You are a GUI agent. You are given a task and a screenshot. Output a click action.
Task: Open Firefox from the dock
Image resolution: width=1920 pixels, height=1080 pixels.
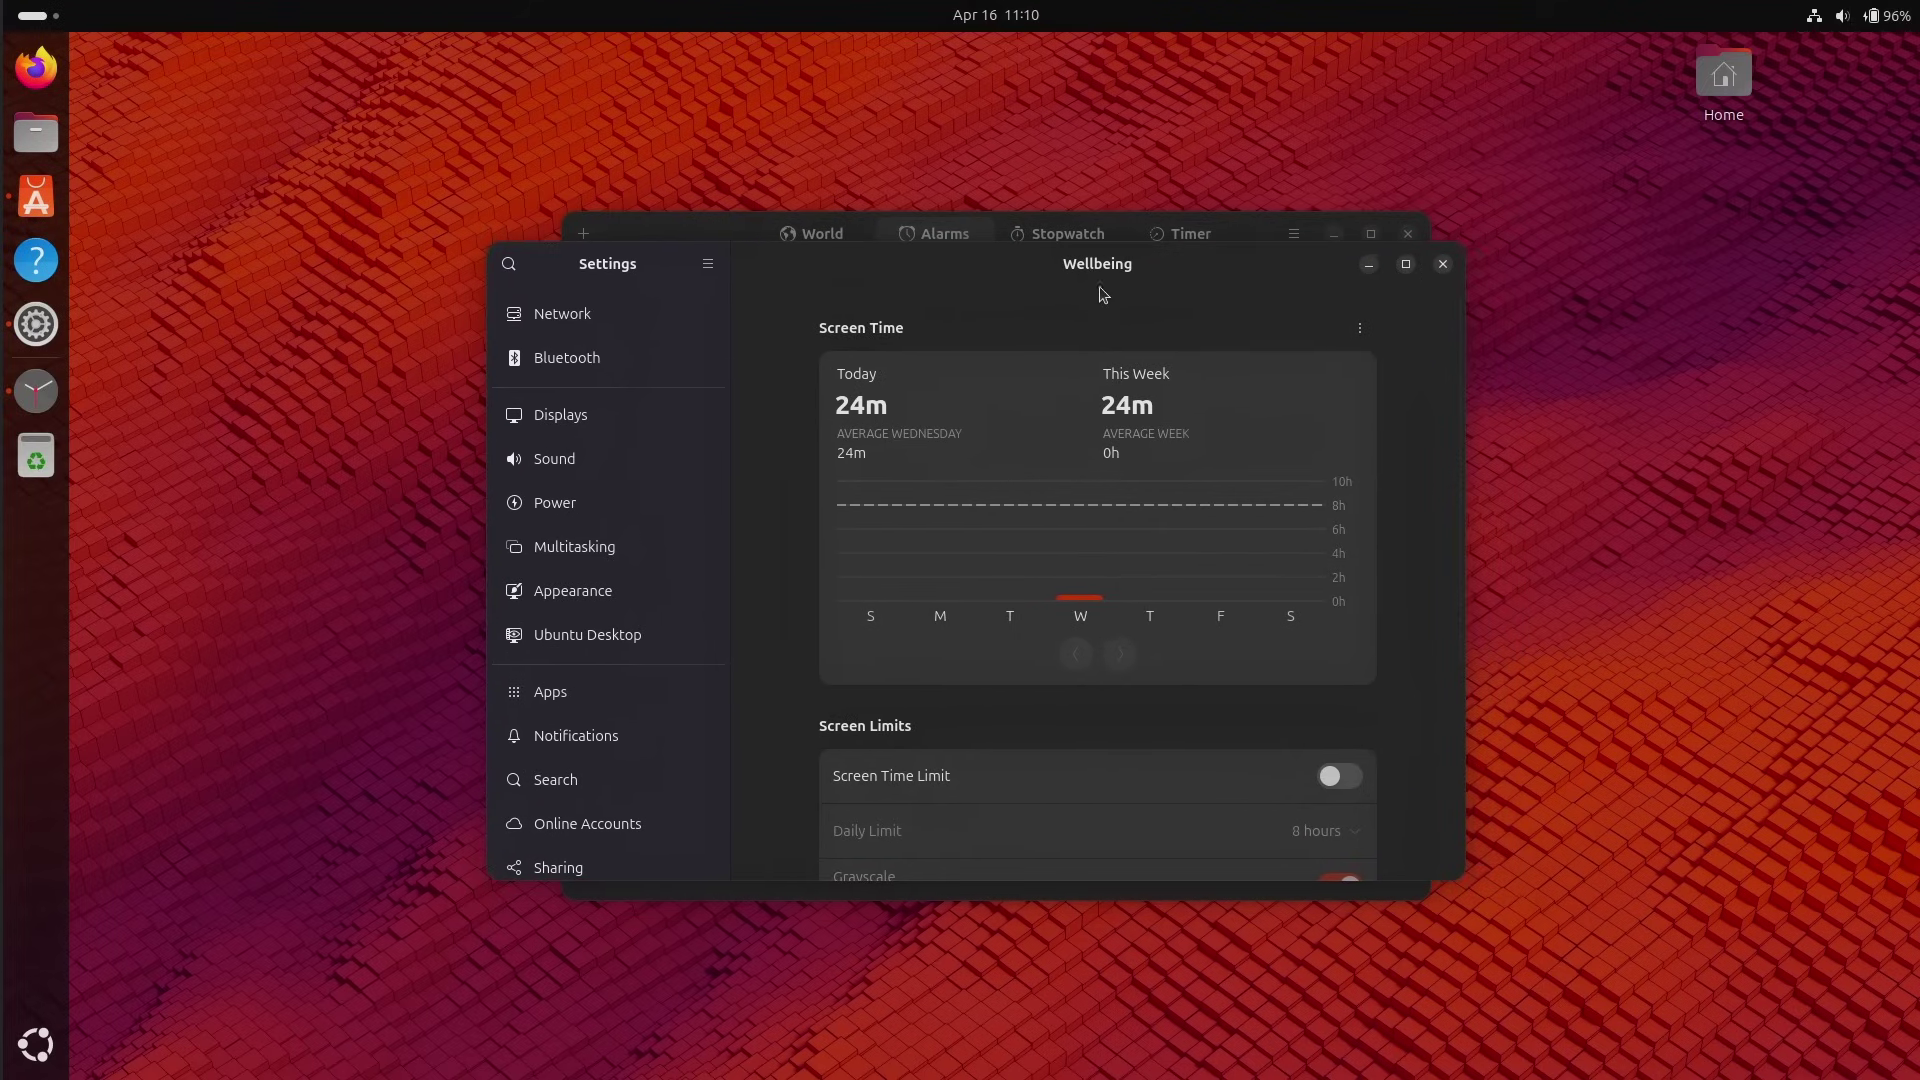[36, 66]
